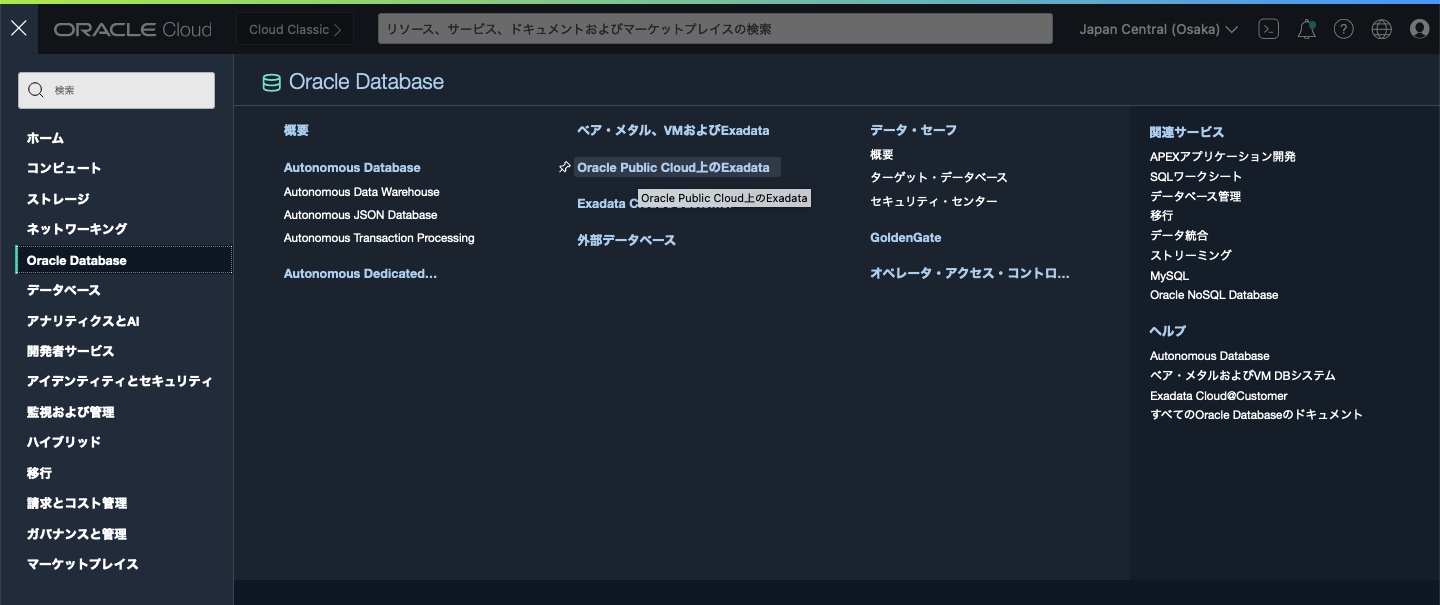Image resolution: width=1440 pixels, height=605 pixels.
Task: Open the GoldenGate service link
Action: pos(905,237)
